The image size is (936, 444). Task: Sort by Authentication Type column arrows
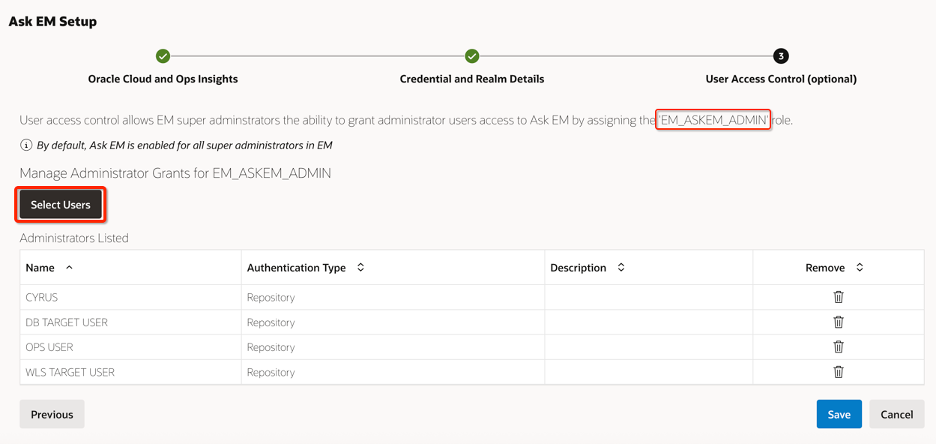360,268
